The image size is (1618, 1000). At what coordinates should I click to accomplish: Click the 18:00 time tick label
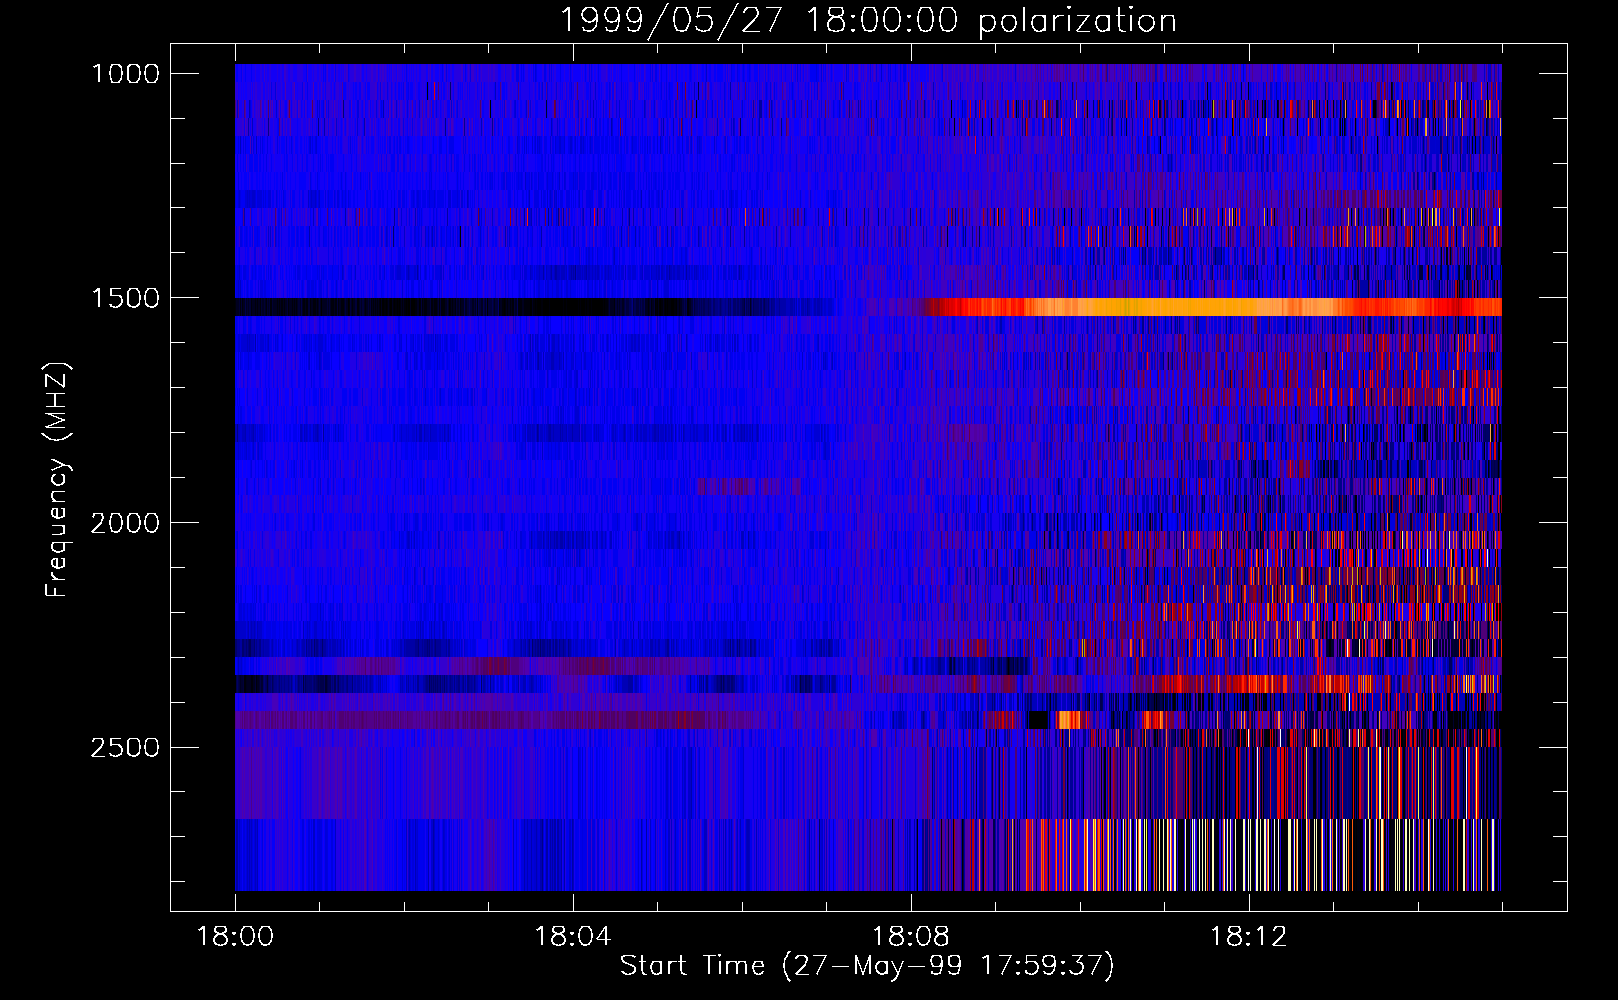coord(235,937)
